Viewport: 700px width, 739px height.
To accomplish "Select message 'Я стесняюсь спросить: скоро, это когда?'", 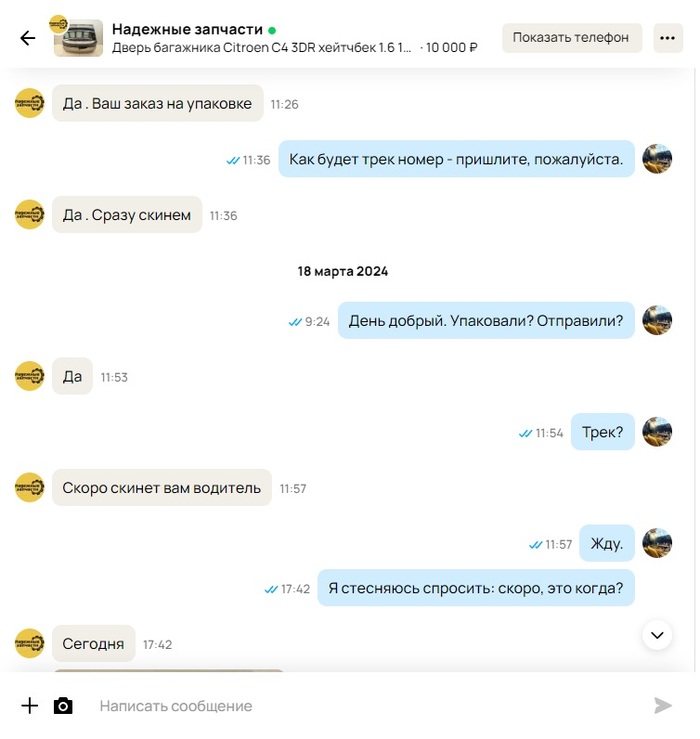I will [x=476, y=588].
